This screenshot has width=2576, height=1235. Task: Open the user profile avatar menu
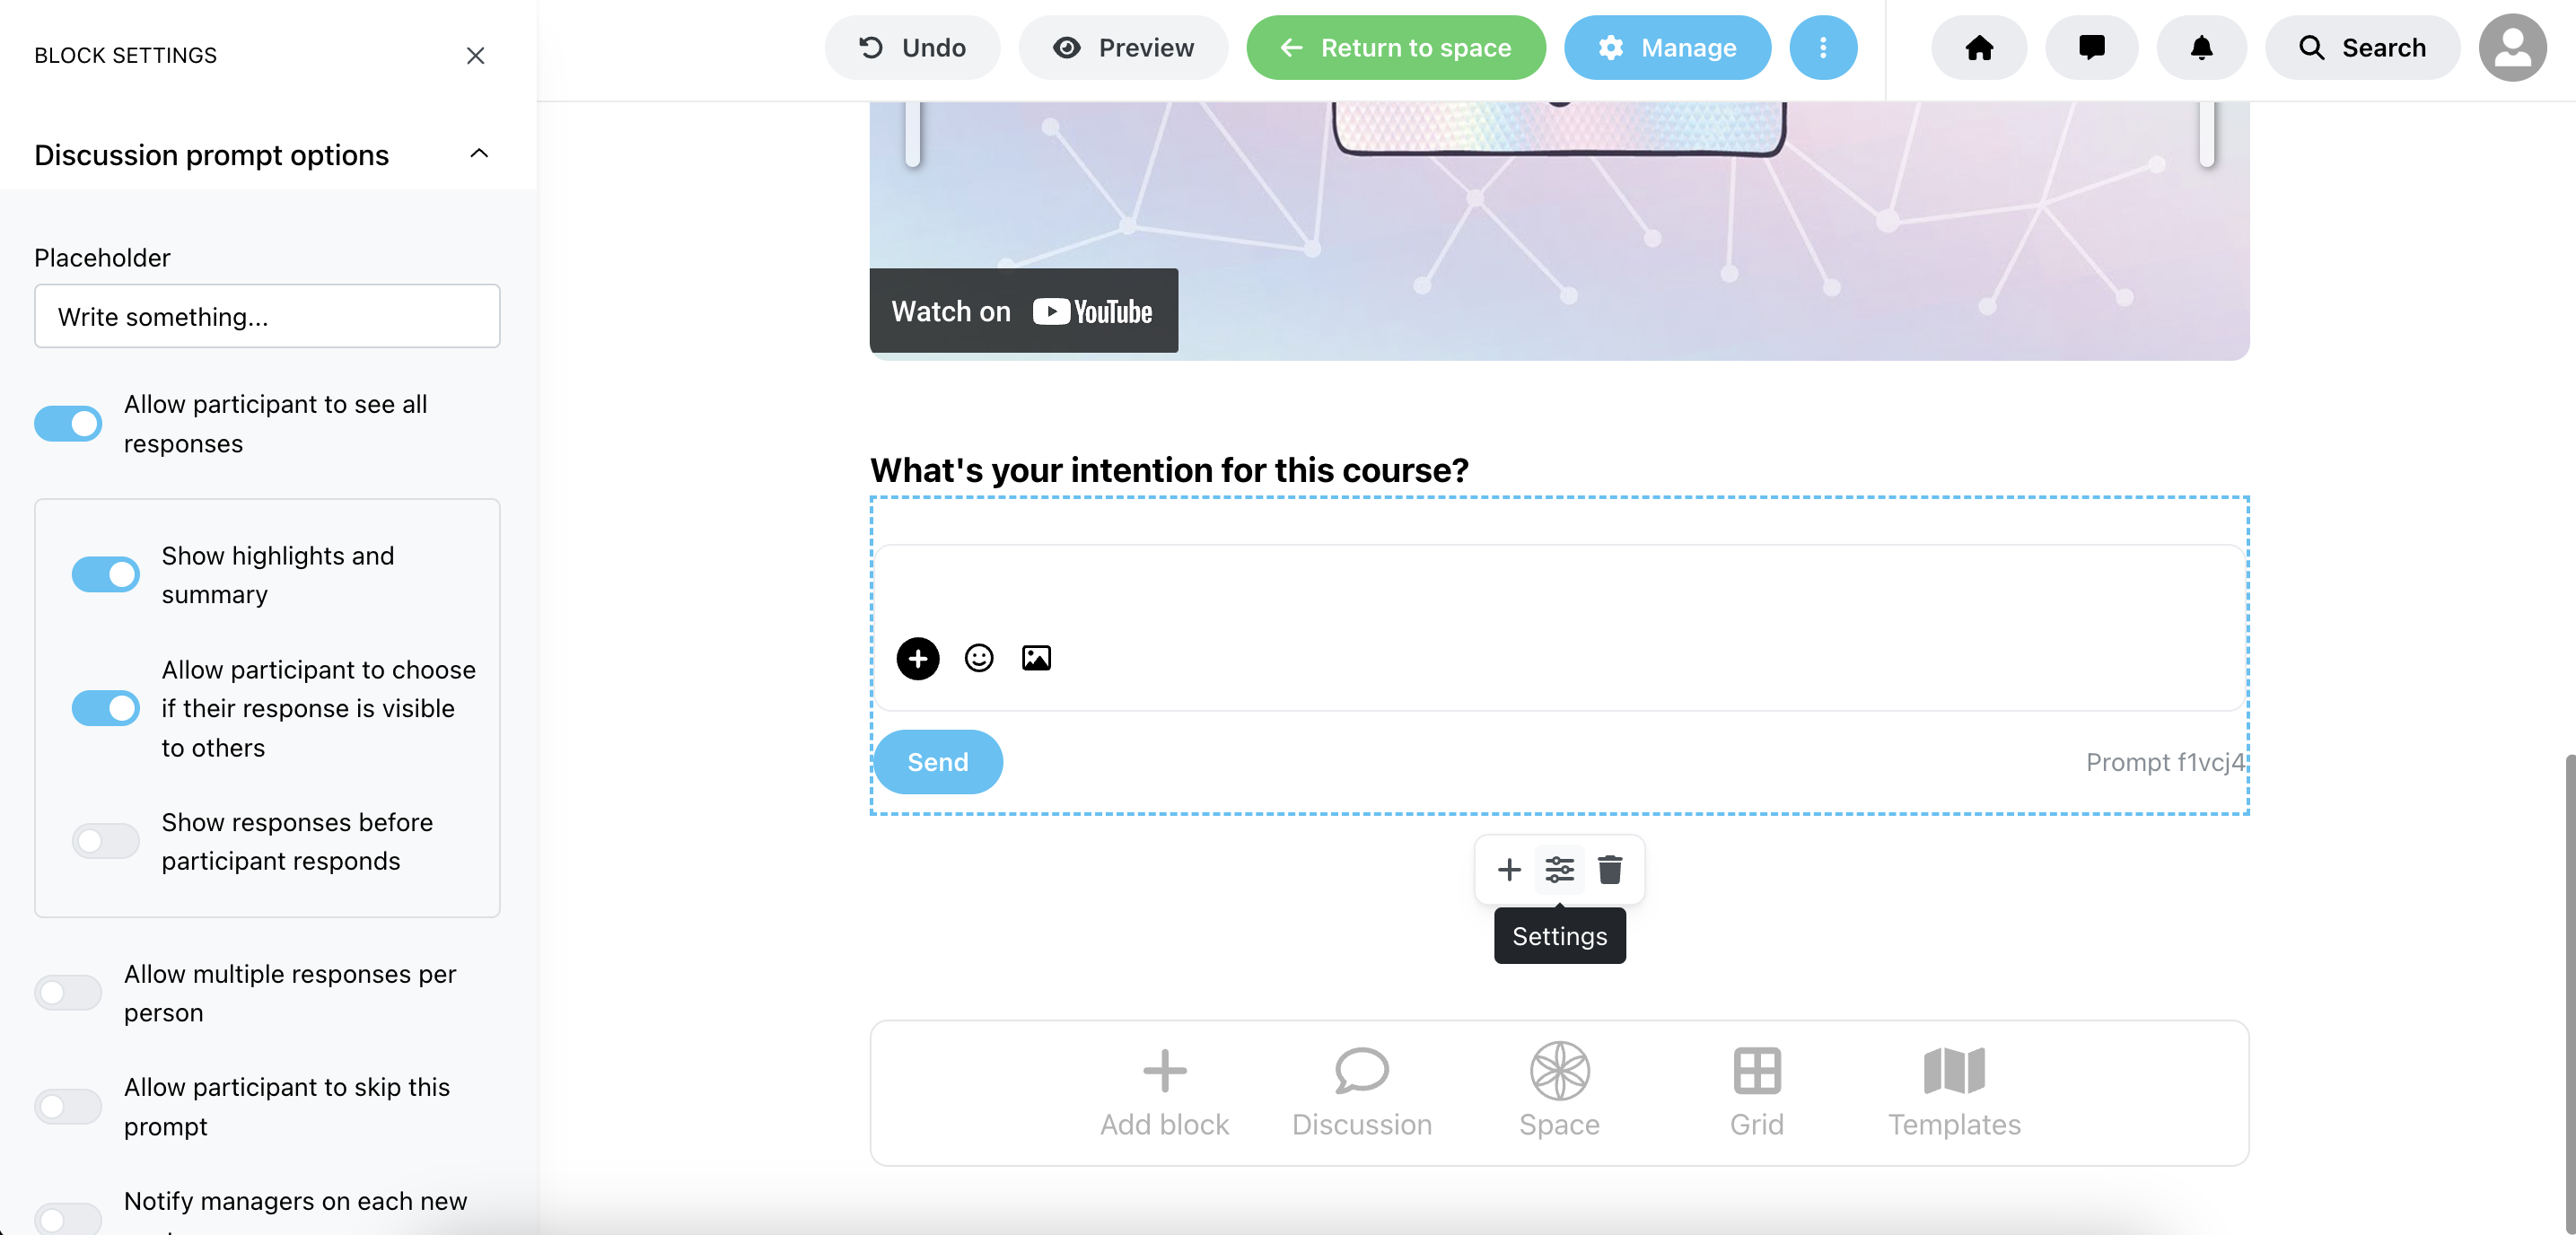[x=2512, y=48]
